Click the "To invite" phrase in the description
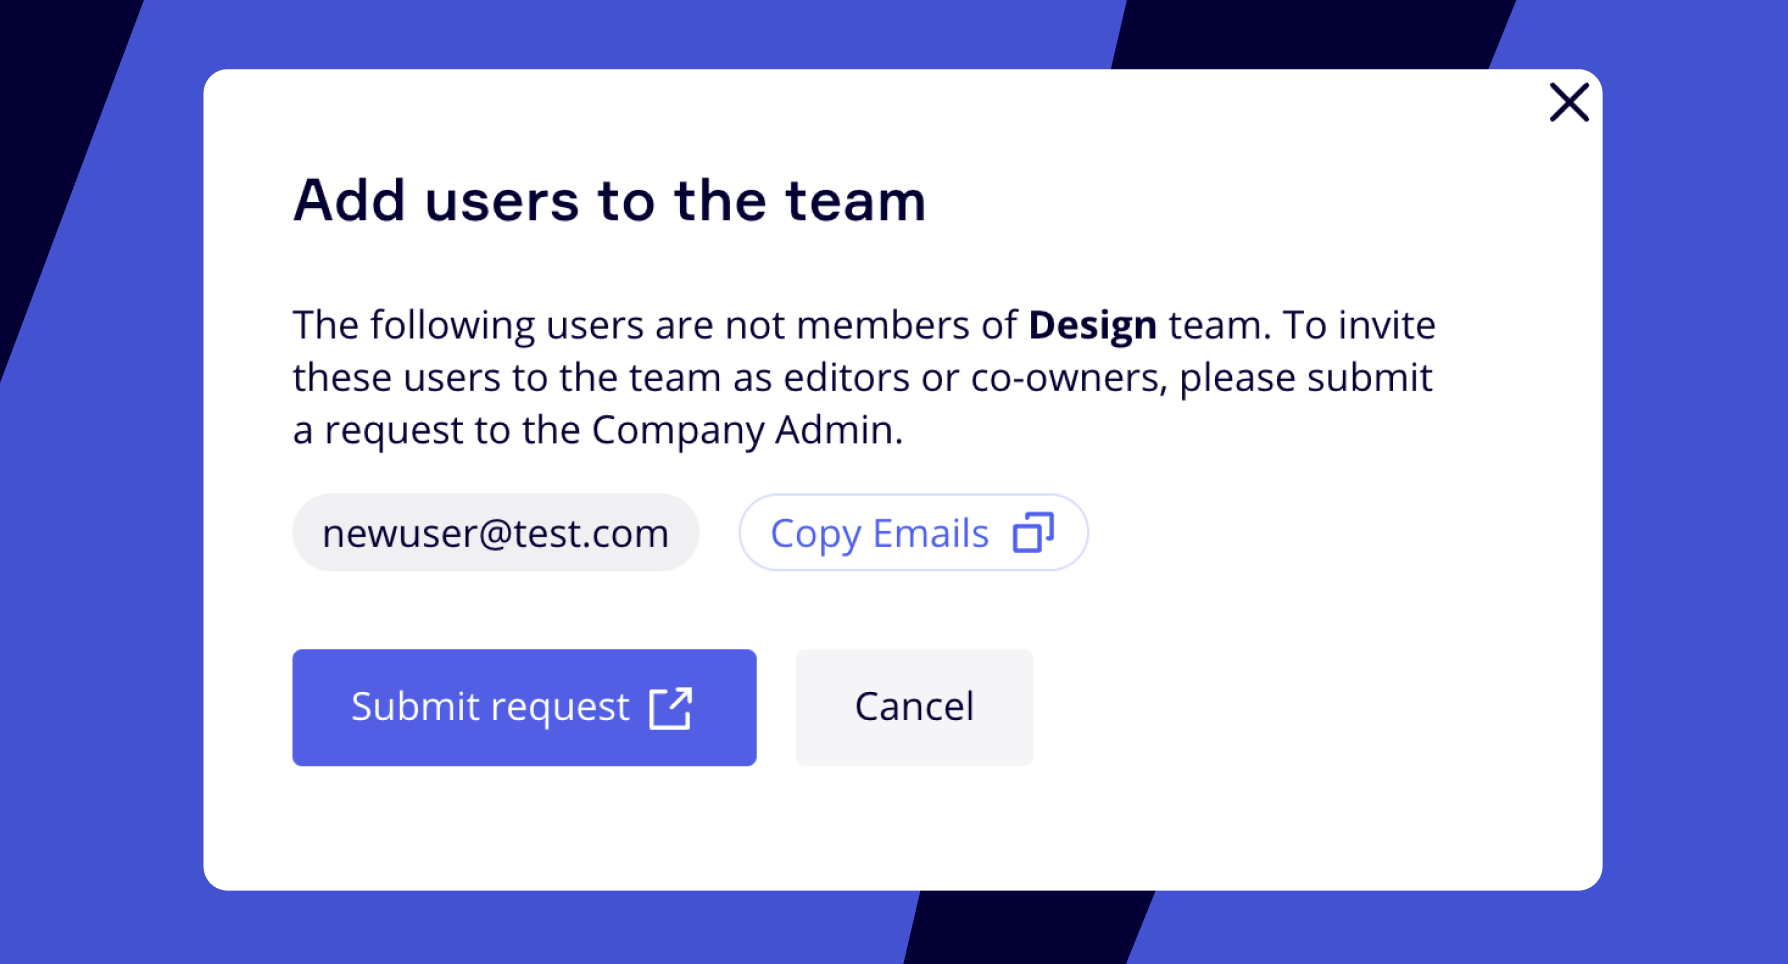The width and height of the screenshot is (1788, 964). tap(1359, 326)
